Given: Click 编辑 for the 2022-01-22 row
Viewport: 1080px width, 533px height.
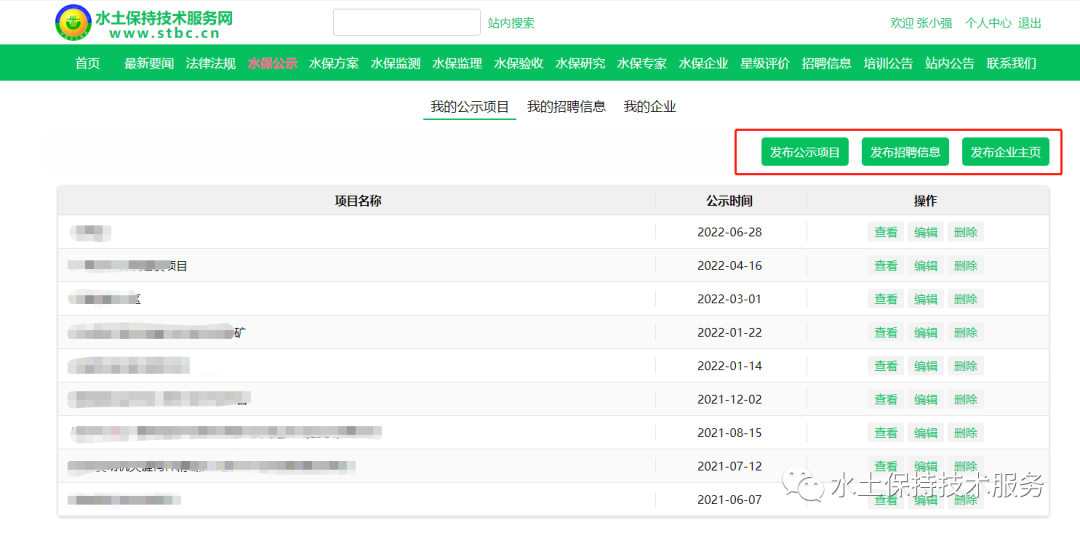Looking at the screenshot, I should coord(926,333).
